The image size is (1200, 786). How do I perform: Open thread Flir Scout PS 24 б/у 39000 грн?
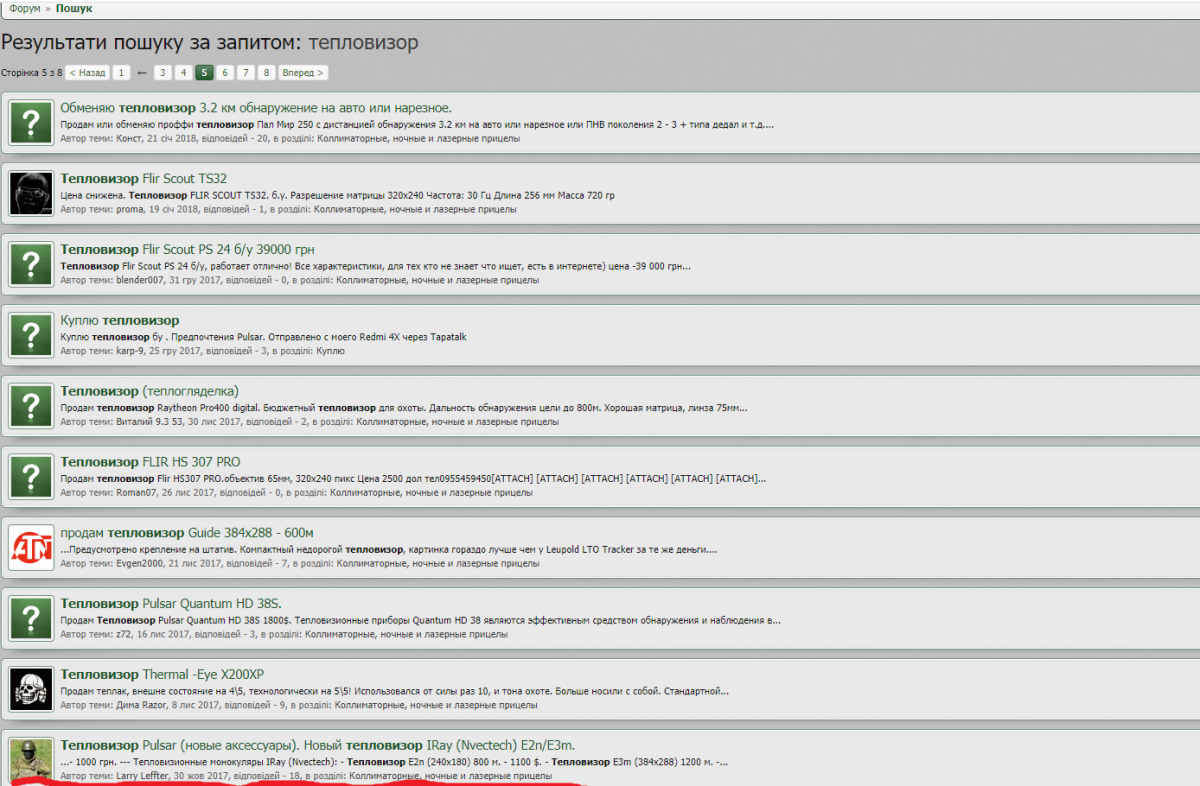pos(188,249)
